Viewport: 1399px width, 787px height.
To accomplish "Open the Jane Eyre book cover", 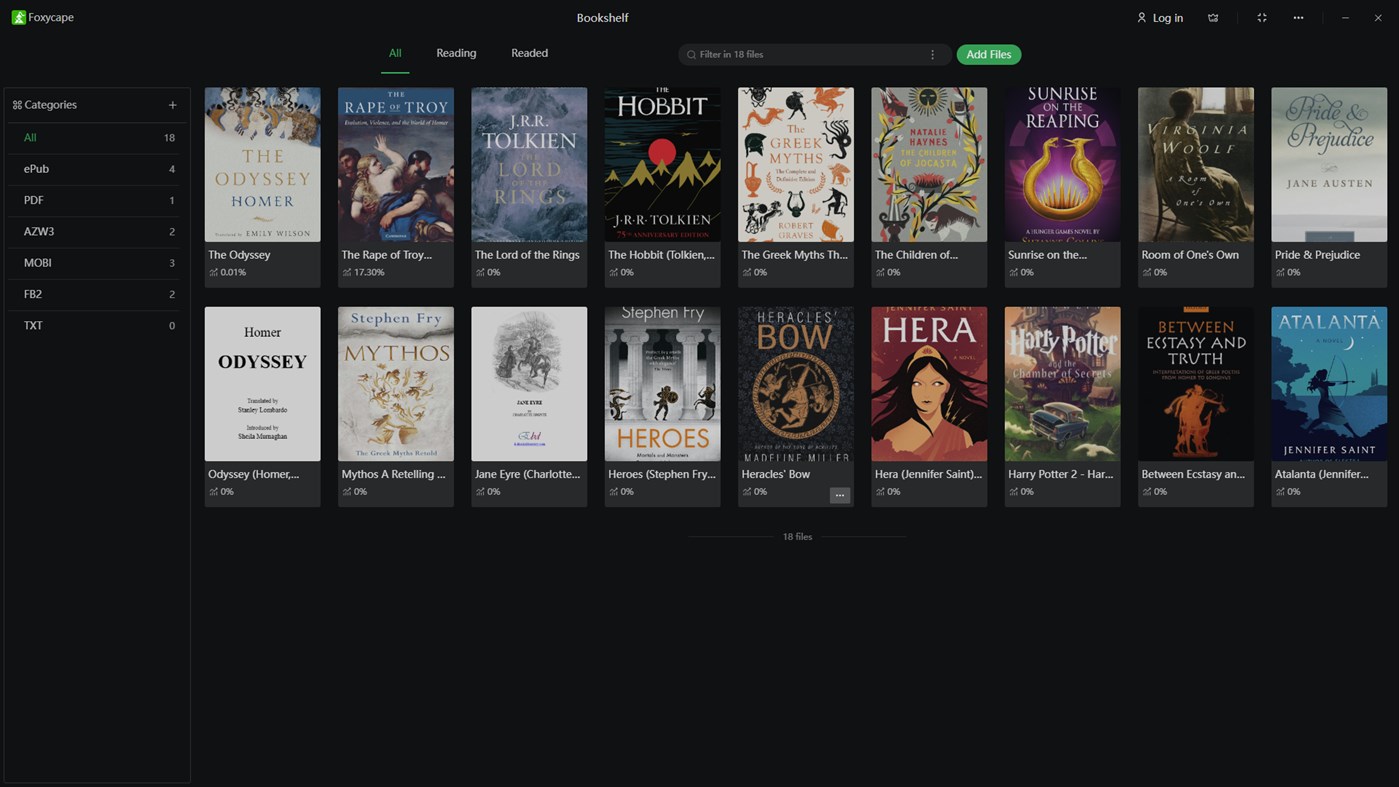I will click(x=529, y=384).
